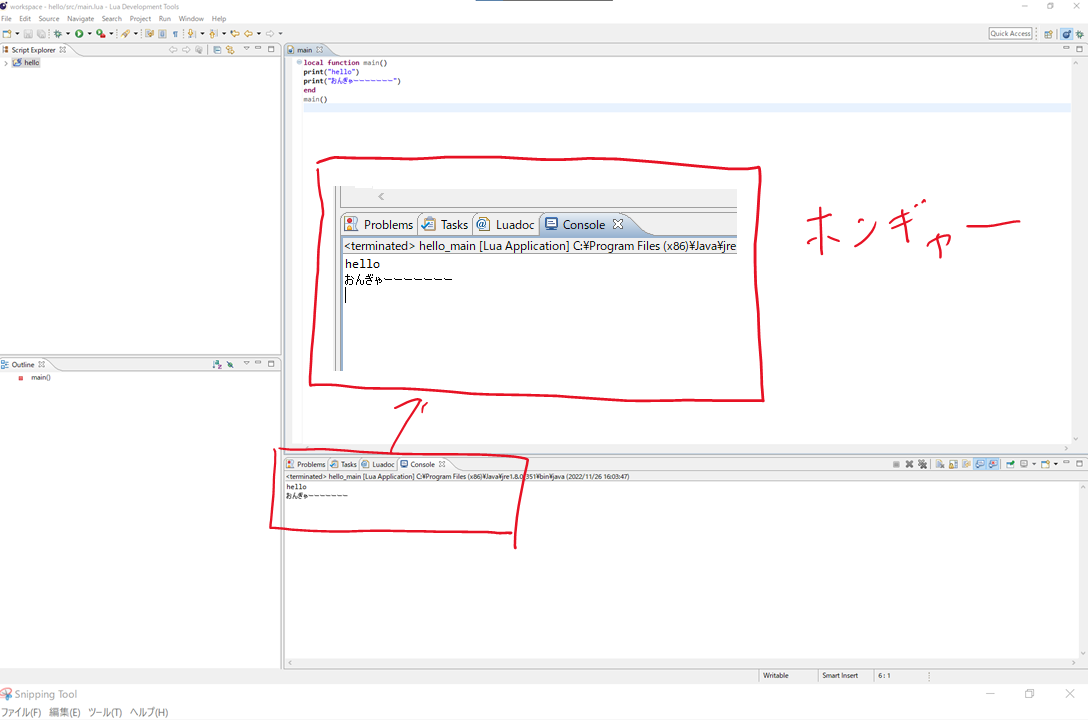This screenshot has height=720, width=1088.
Task: Click the Save disk icon
Action: [28, 33]
